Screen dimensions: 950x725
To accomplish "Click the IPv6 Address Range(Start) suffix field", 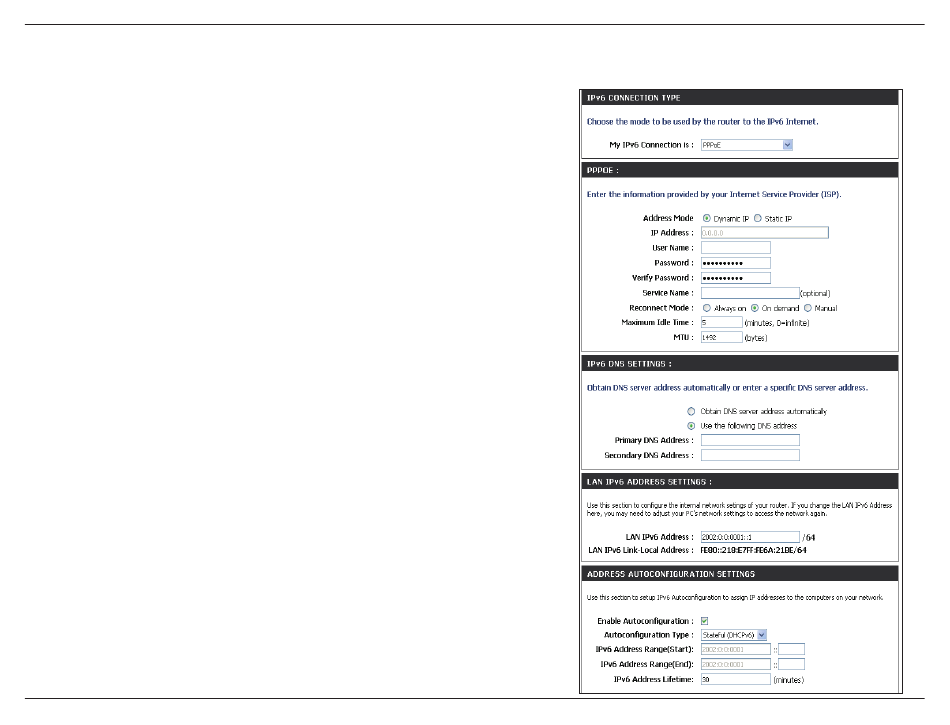I will point(791,649).
